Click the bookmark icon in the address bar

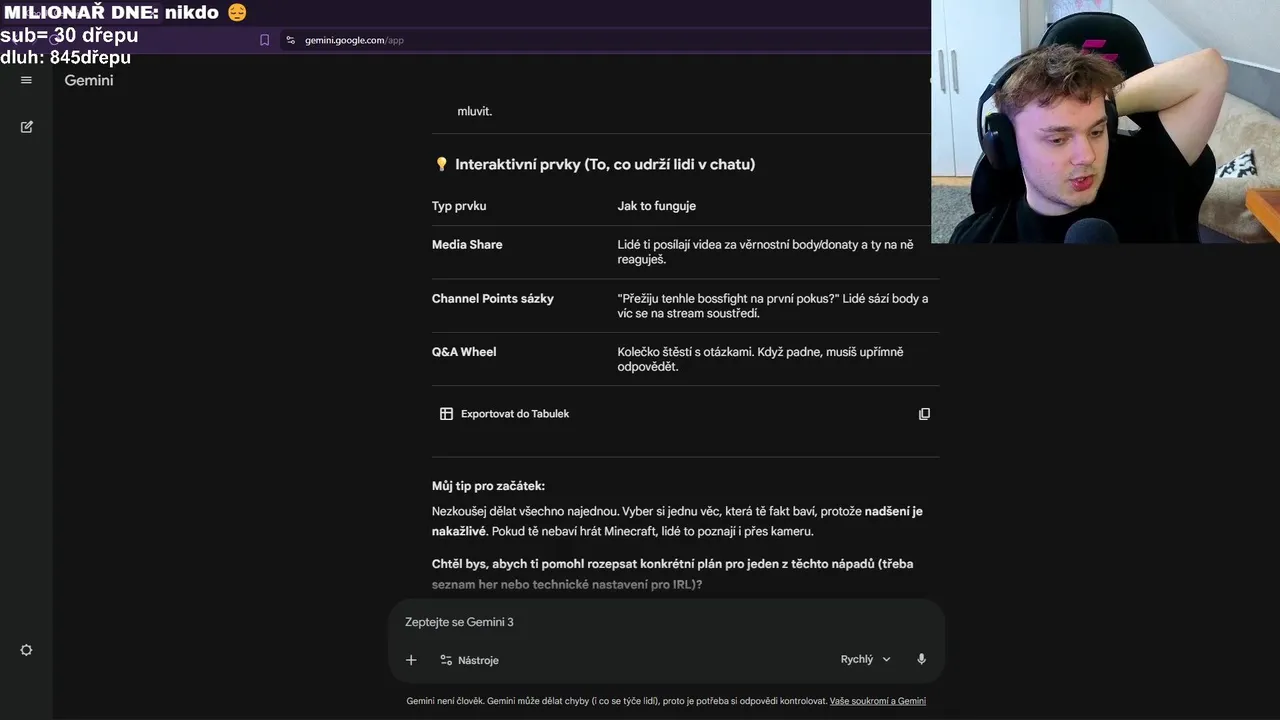pos(265,40)
